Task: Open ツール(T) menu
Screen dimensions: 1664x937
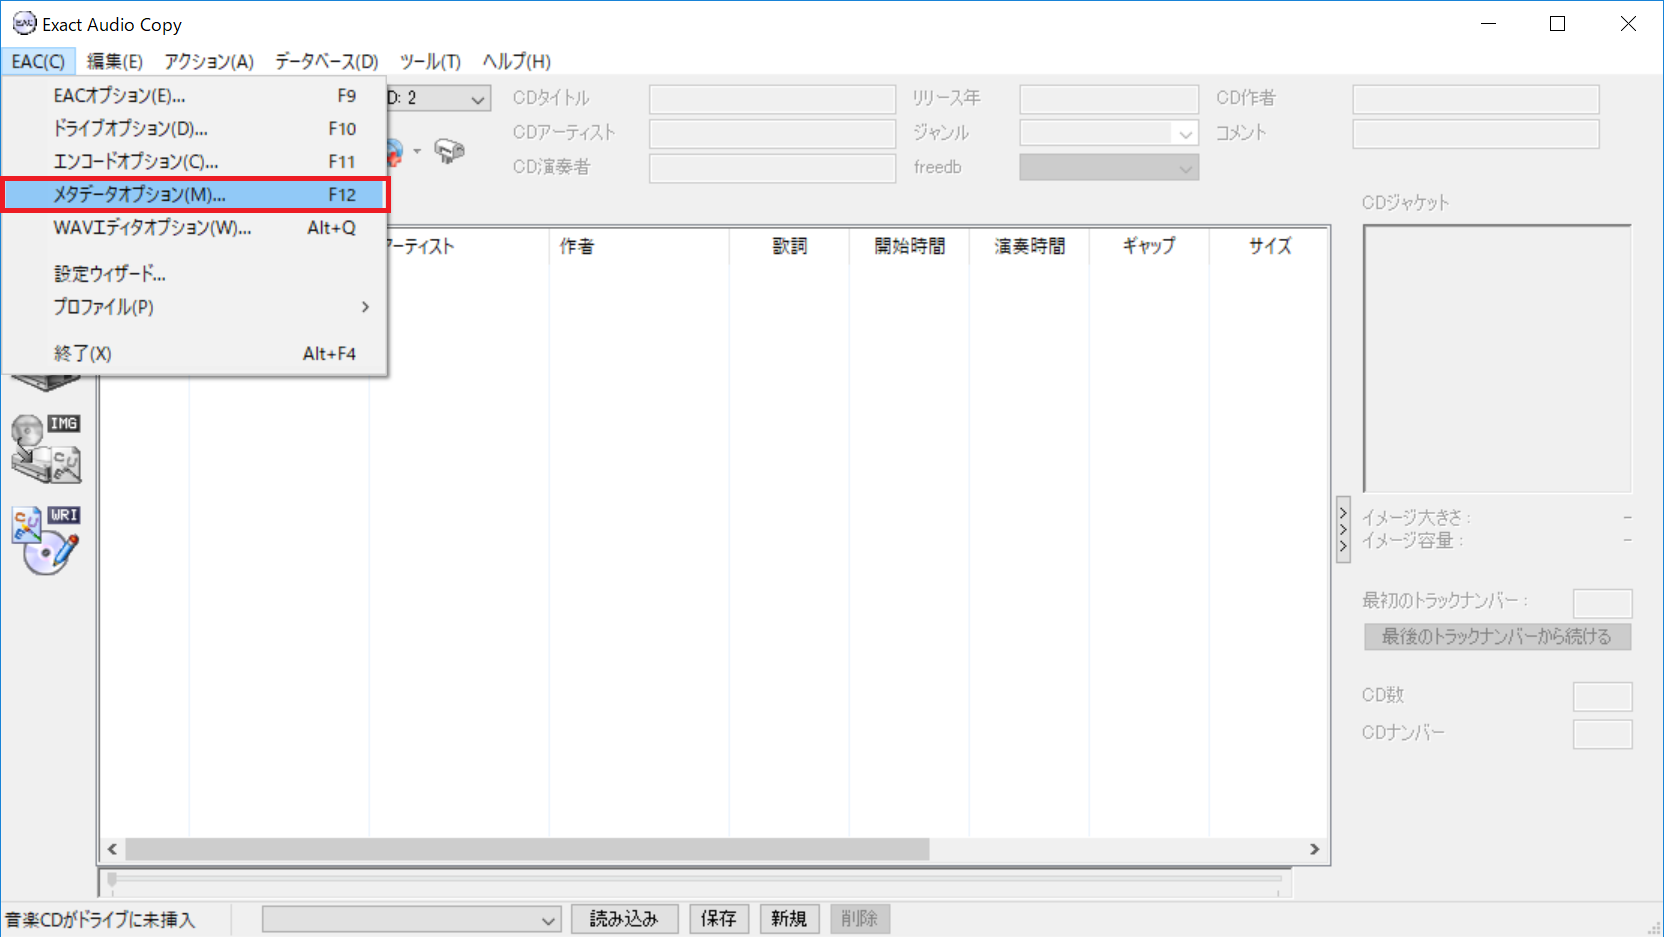Action: pos(430,61)
